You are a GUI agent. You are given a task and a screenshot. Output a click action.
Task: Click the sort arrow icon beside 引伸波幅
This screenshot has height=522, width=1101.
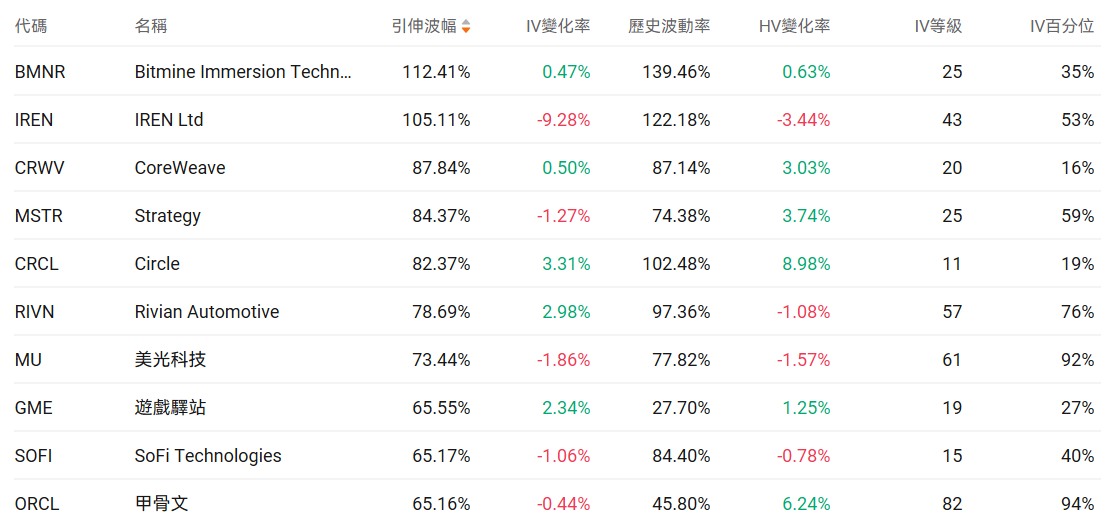pyautogui.click(x=466, y=26)
